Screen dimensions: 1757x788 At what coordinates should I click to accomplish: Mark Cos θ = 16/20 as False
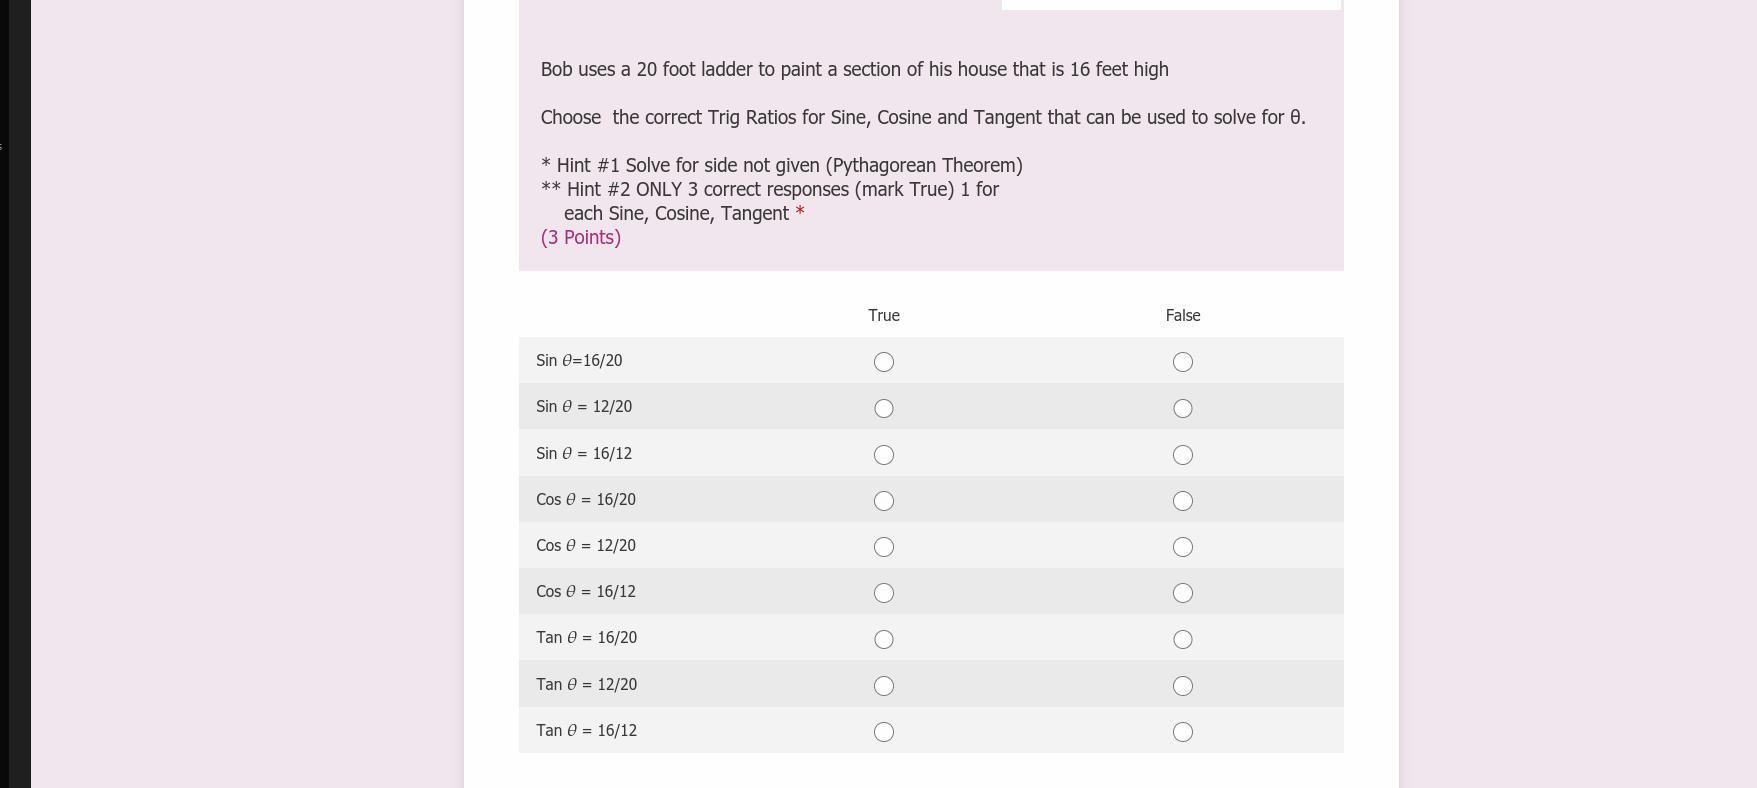click(x=1182, y=501)
